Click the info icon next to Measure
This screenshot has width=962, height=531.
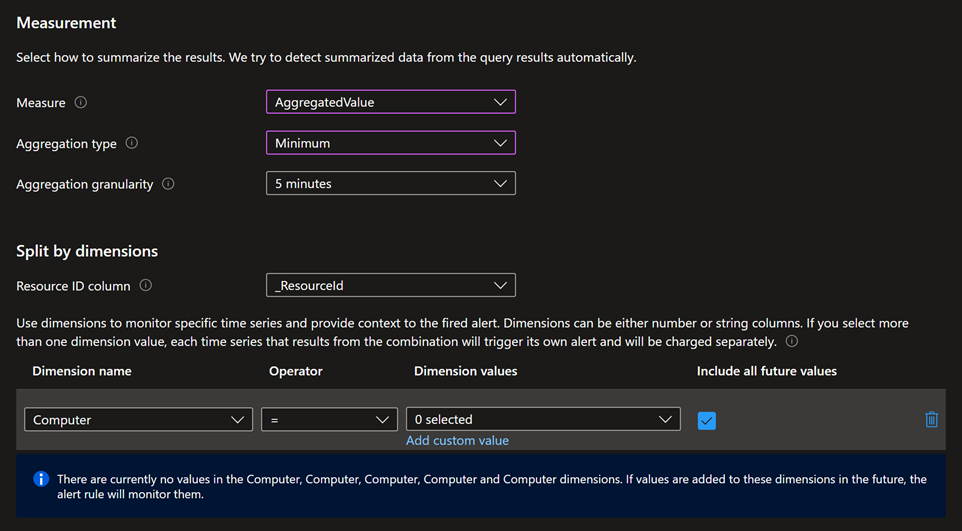tap(81, 102)
